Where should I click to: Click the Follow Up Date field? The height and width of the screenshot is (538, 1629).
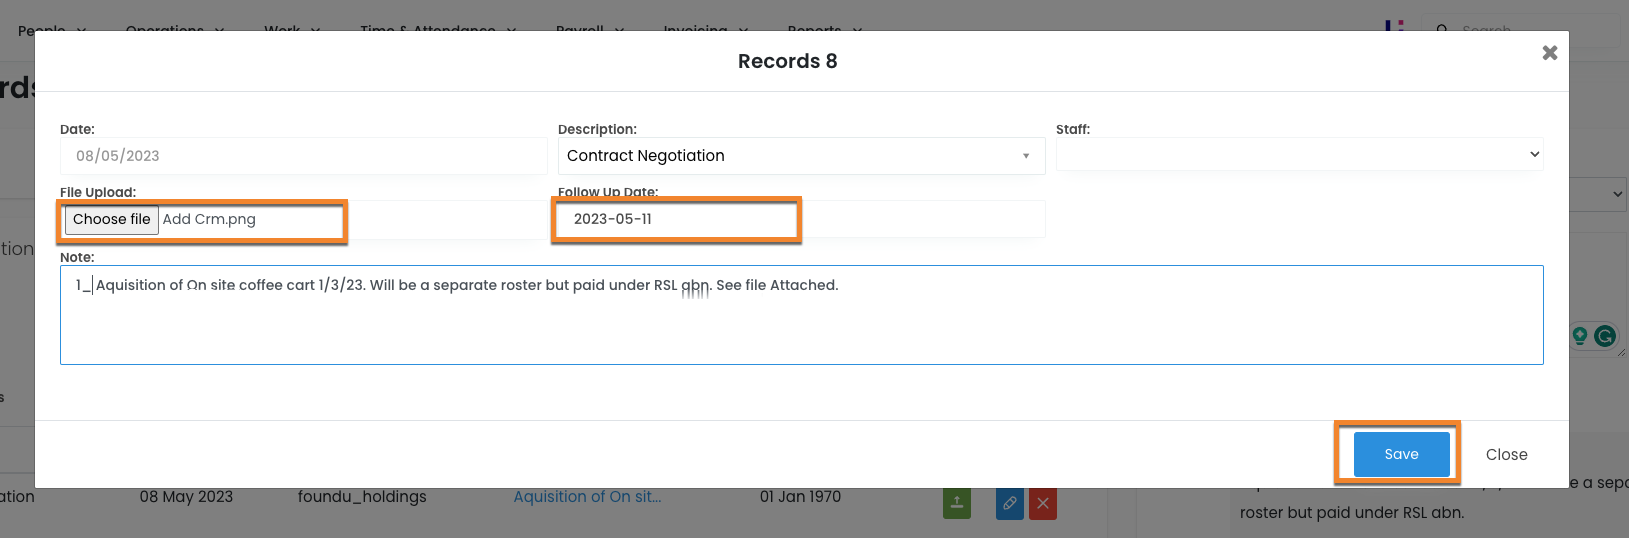point(676,220)
